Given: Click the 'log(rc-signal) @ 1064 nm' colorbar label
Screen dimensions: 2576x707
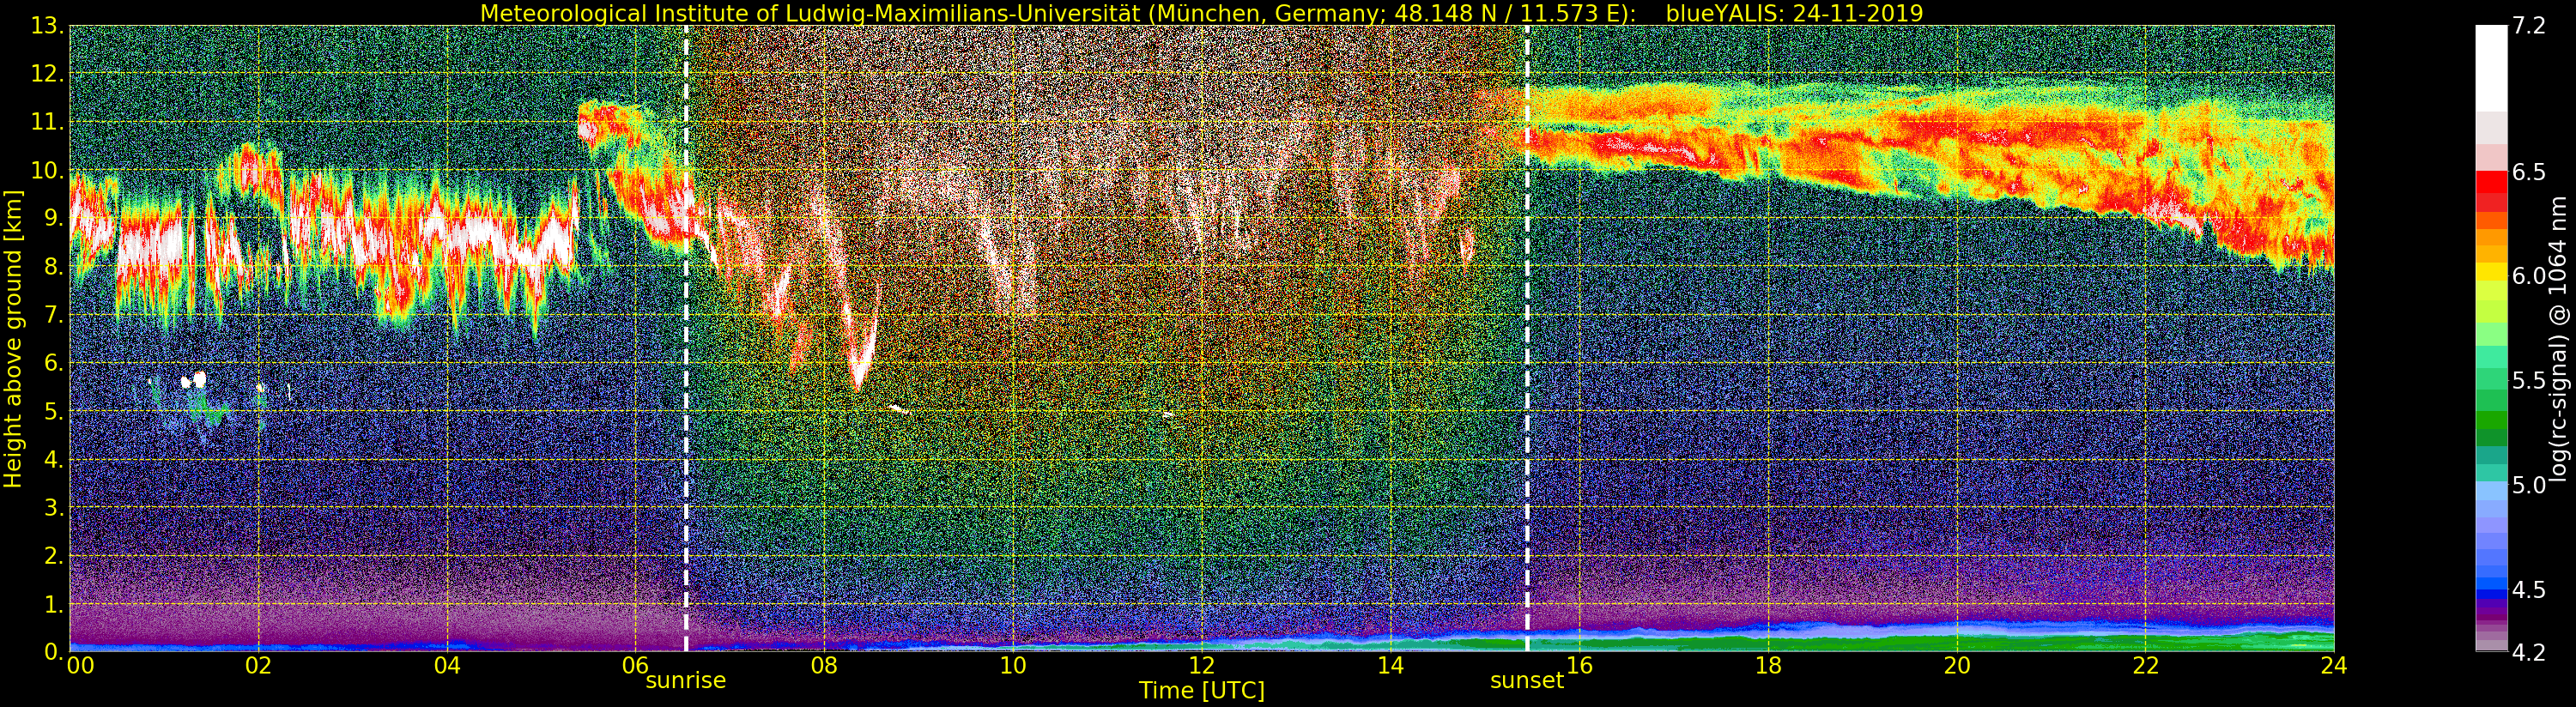Looking at the screenshot, I should click(2561, 340).
